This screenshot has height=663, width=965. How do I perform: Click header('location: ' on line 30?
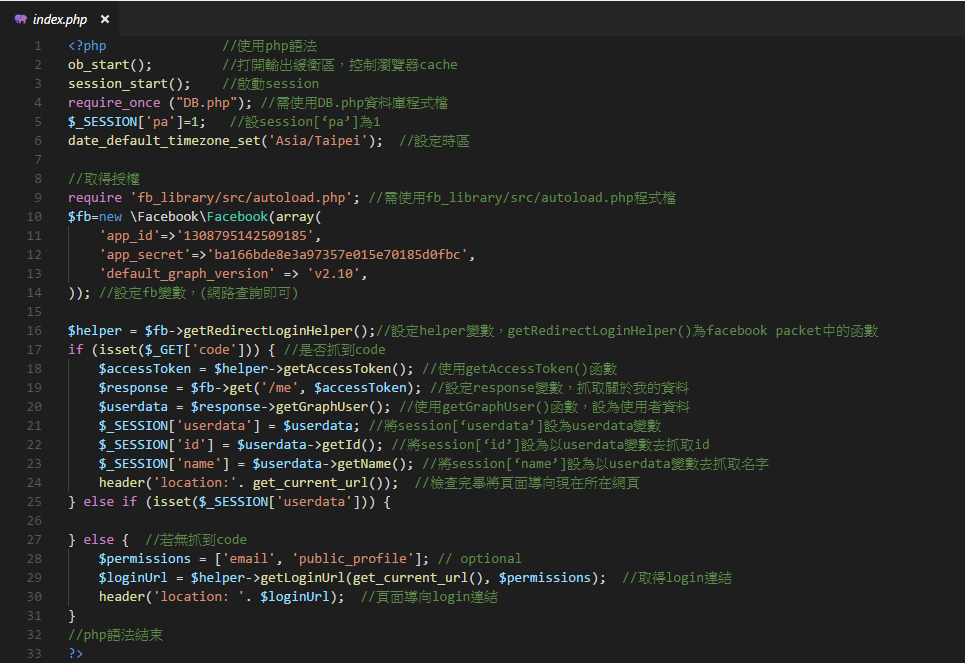point(172,597)
